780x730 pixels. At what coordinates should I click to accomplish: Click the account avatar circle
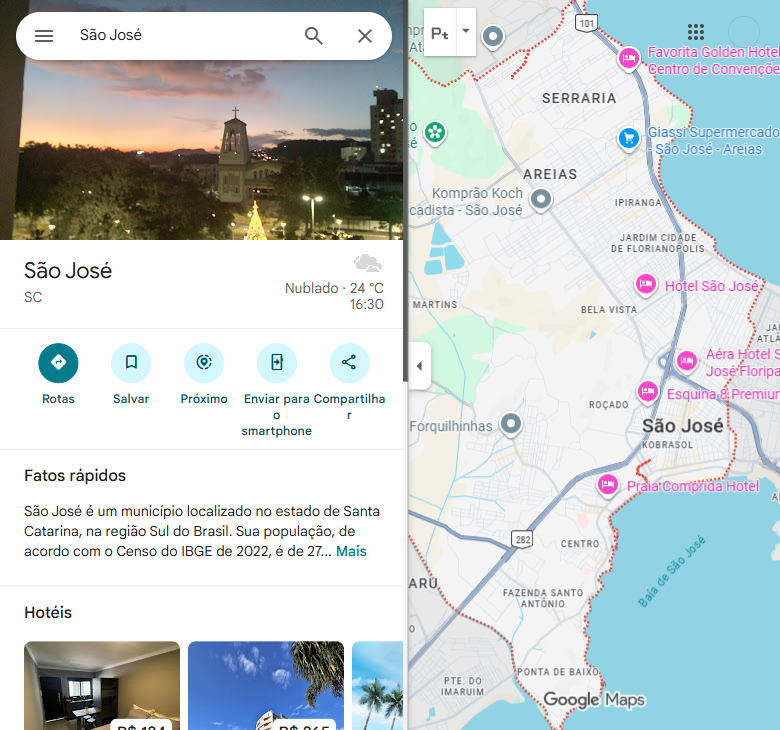tap(744, 32)
